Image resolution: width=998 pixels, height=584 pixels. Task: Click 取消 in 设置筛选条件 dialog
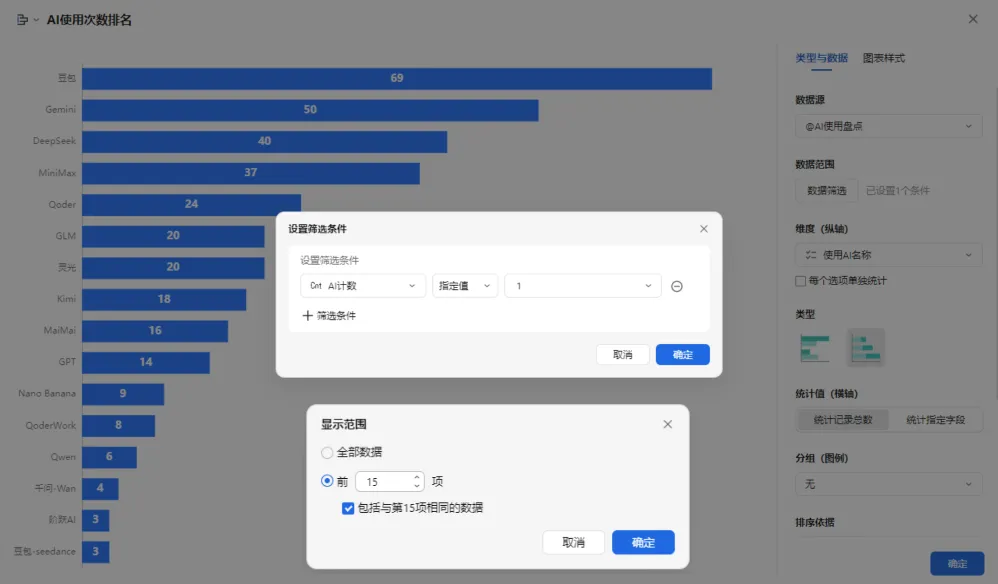(x=622, y=354)
